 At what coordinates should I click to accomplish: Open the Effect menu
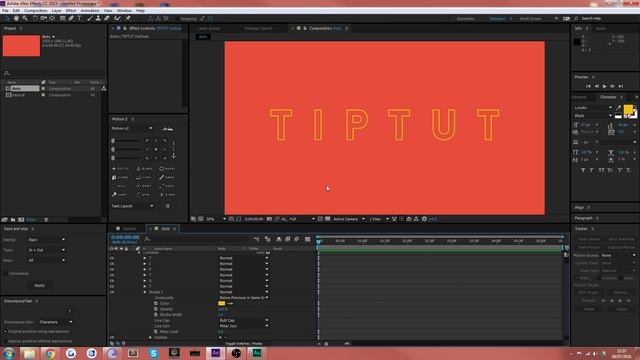[71, 11]
